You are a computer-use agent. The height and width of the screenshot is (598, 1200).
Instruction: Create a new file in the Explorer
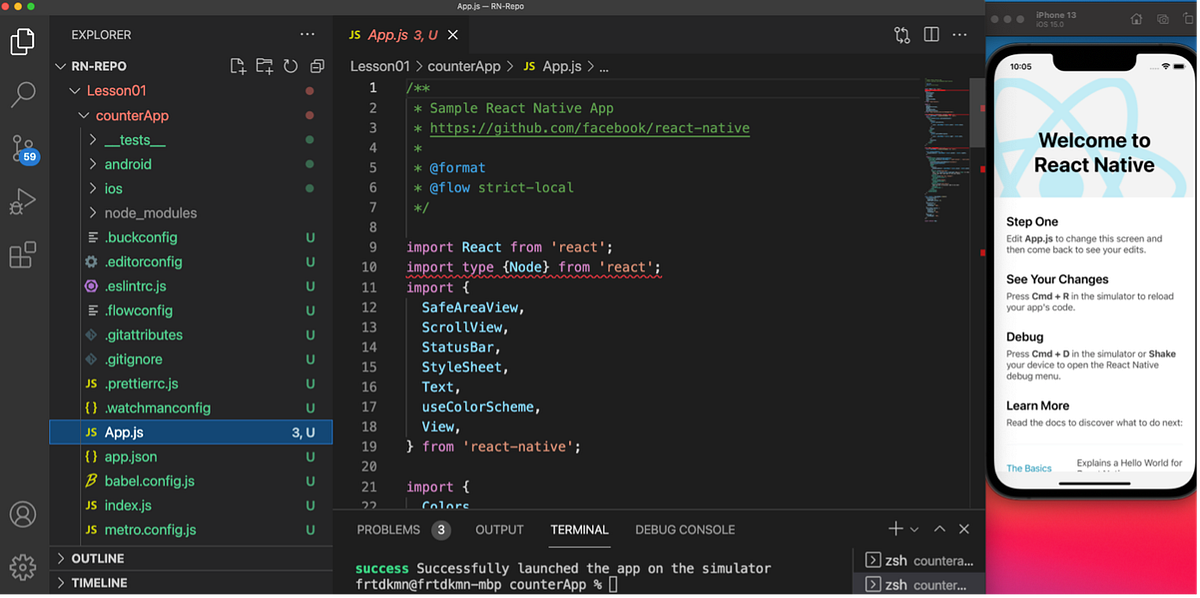tap(237, 65)
